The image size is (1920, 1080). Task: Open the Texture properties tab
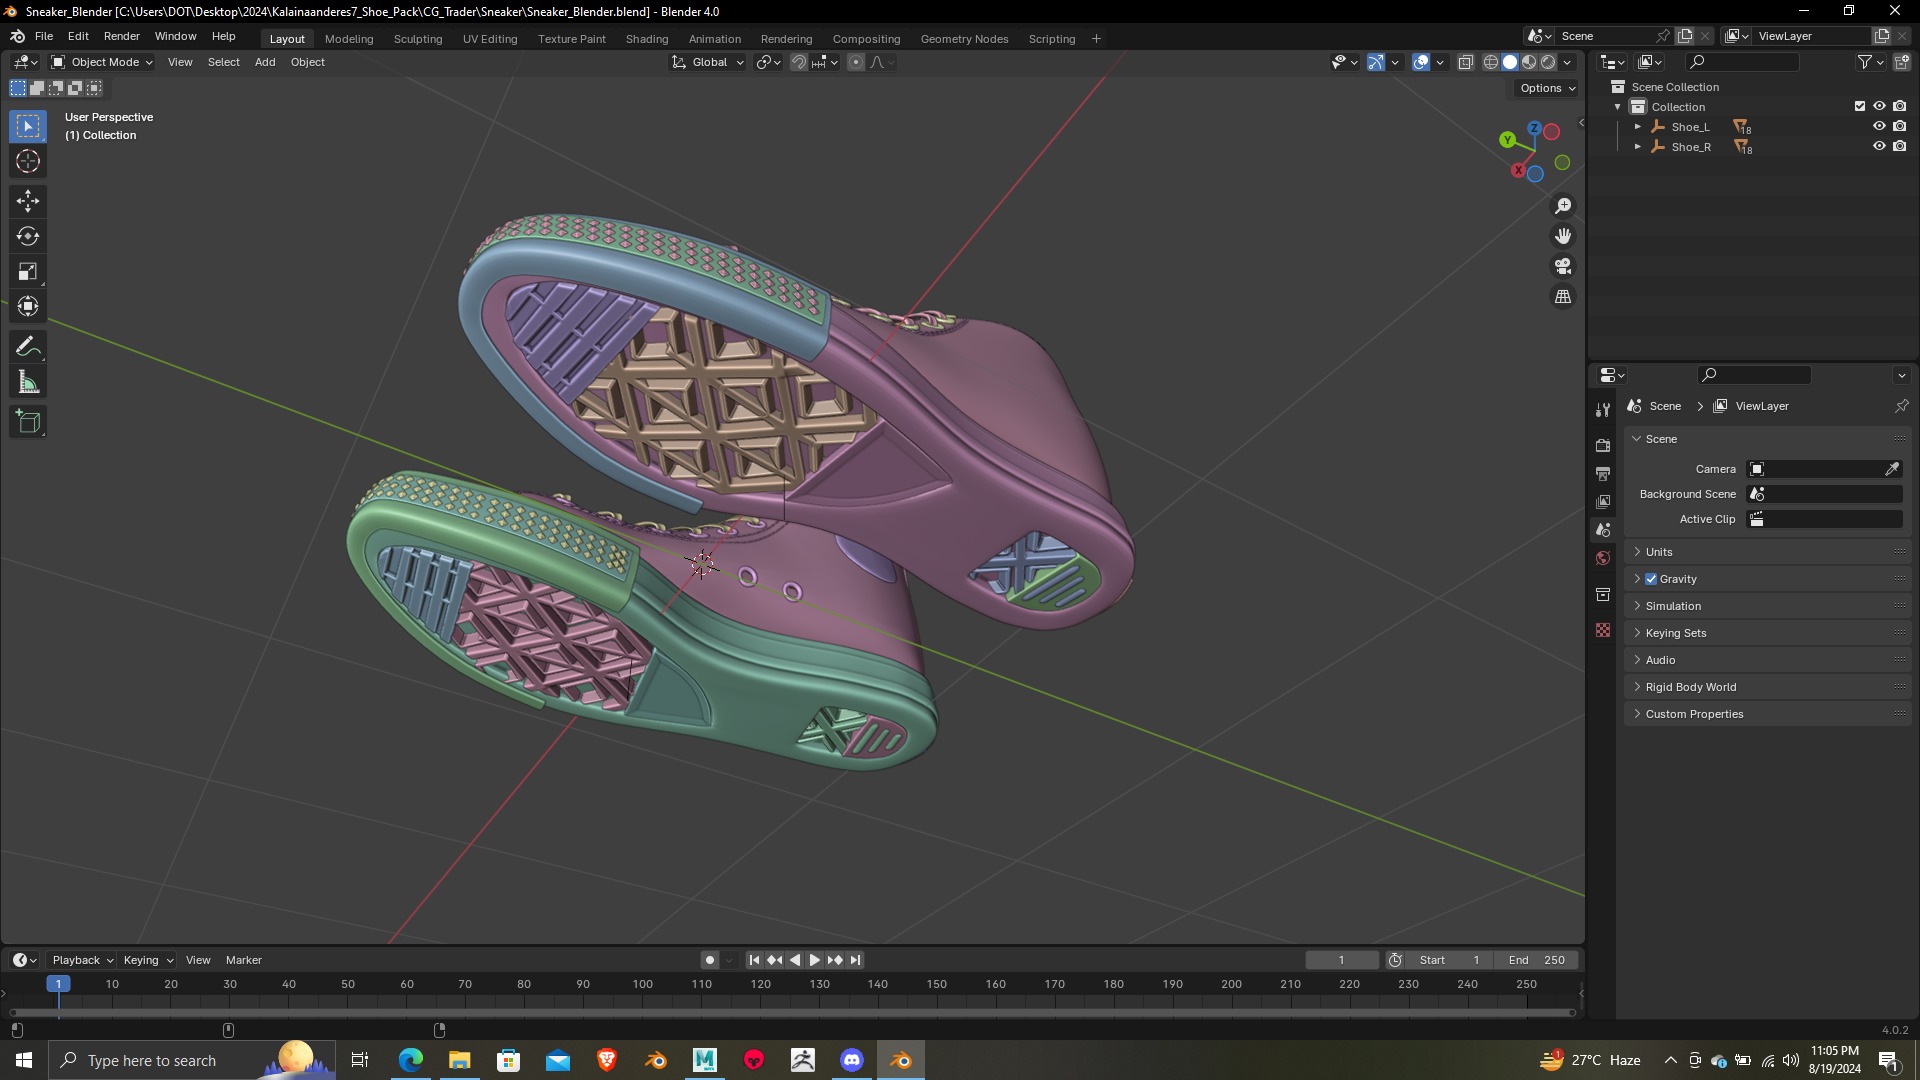click(1603, 630)
